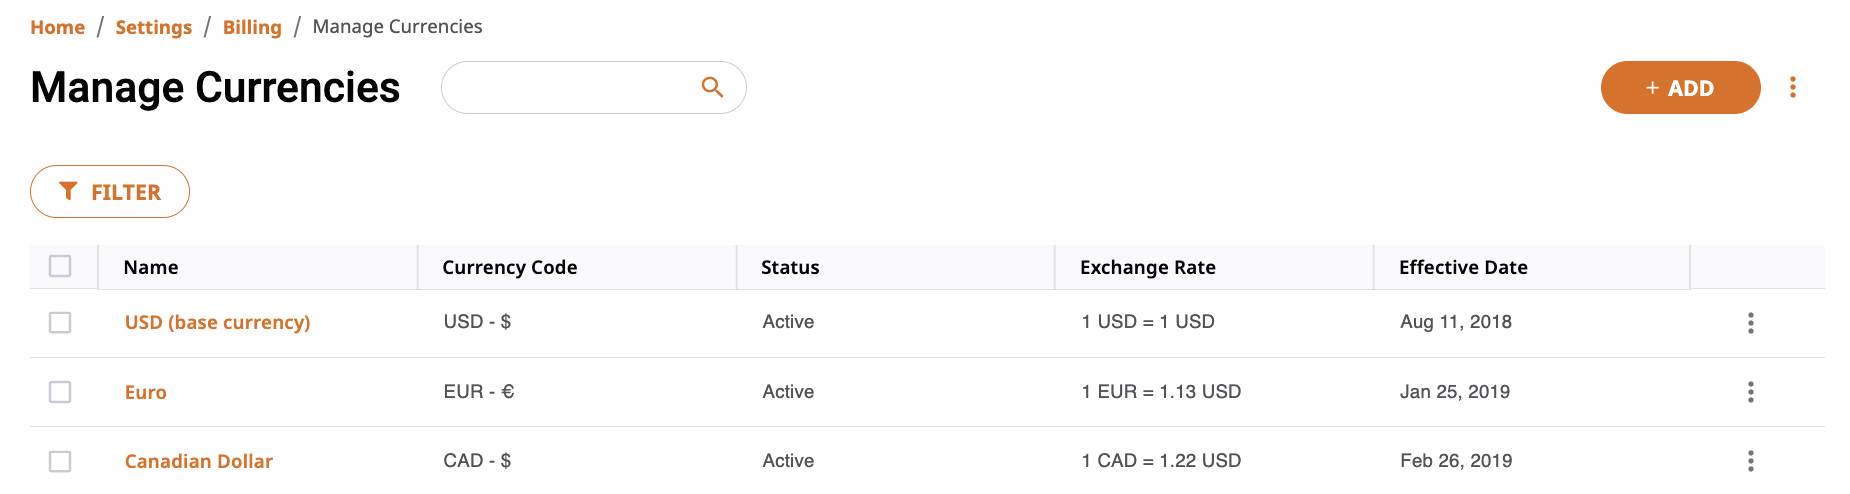Check the Euro row checkbox

click(x=60, y=392)
